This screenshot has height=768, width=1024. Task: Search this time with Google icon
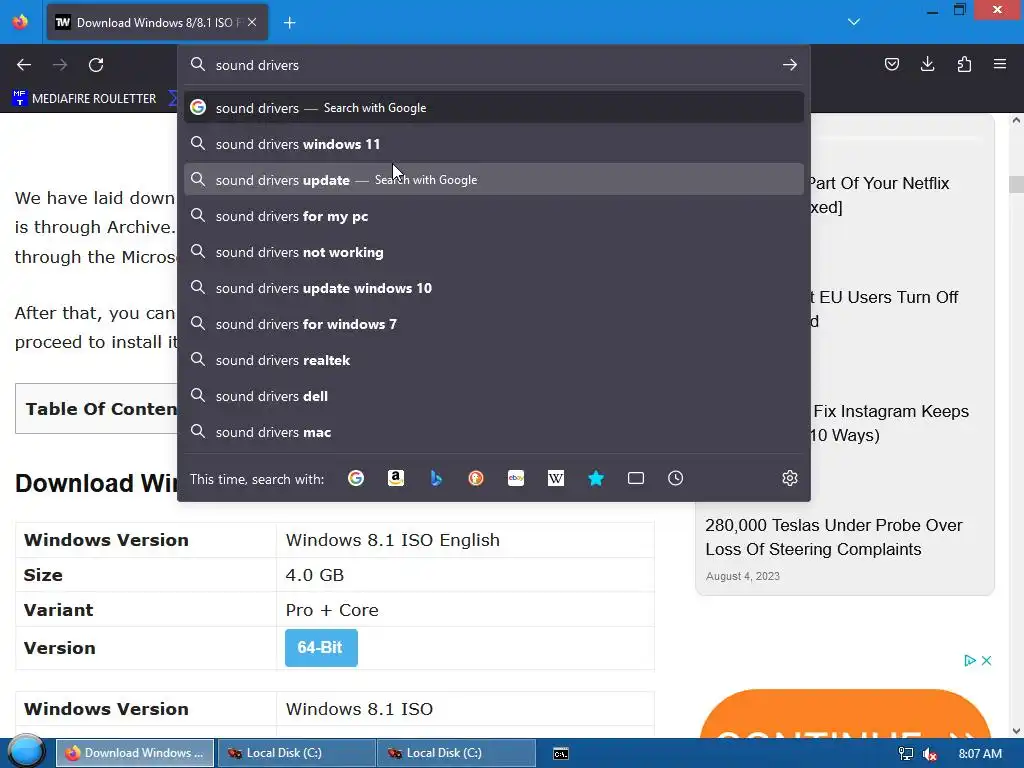(x=356, y=478)
